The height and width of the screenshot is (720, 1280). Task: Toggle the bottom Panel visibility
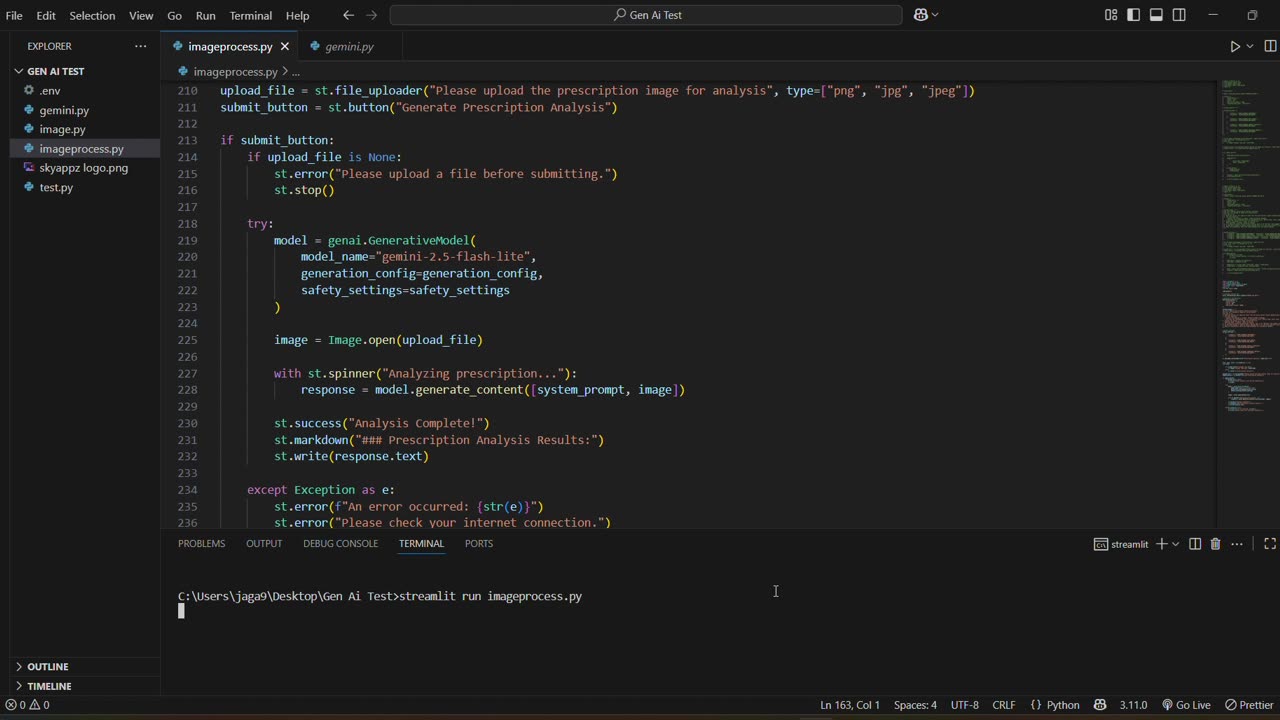pos(1156,15)
